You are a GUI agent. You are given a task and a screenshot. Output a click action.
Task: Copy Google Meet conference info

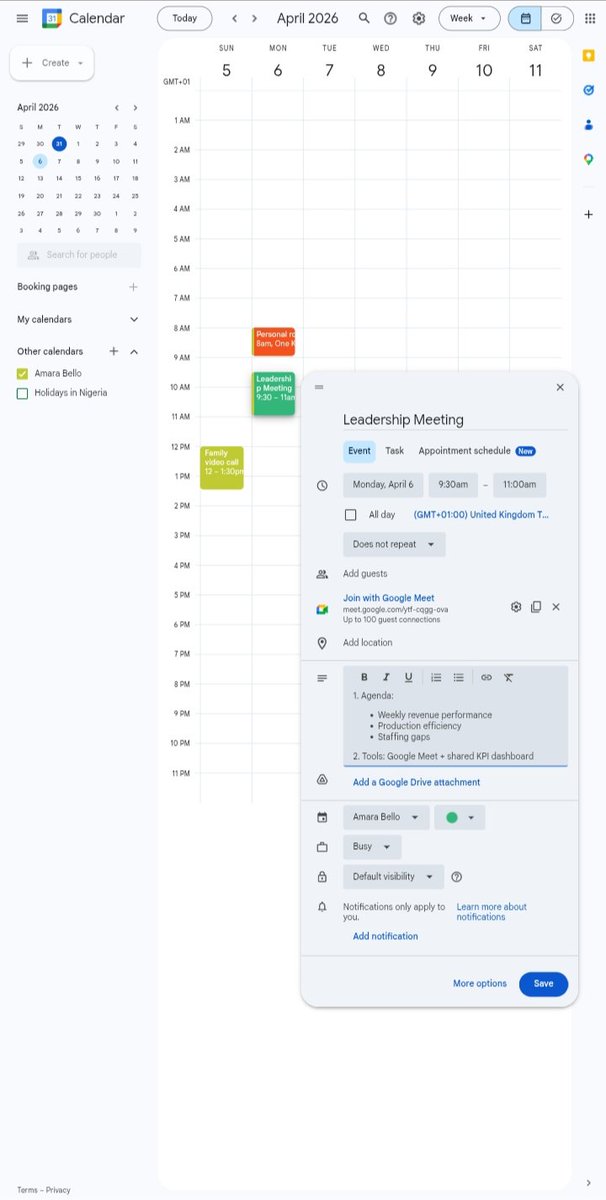pyautogui.click(x=536, y=607)
